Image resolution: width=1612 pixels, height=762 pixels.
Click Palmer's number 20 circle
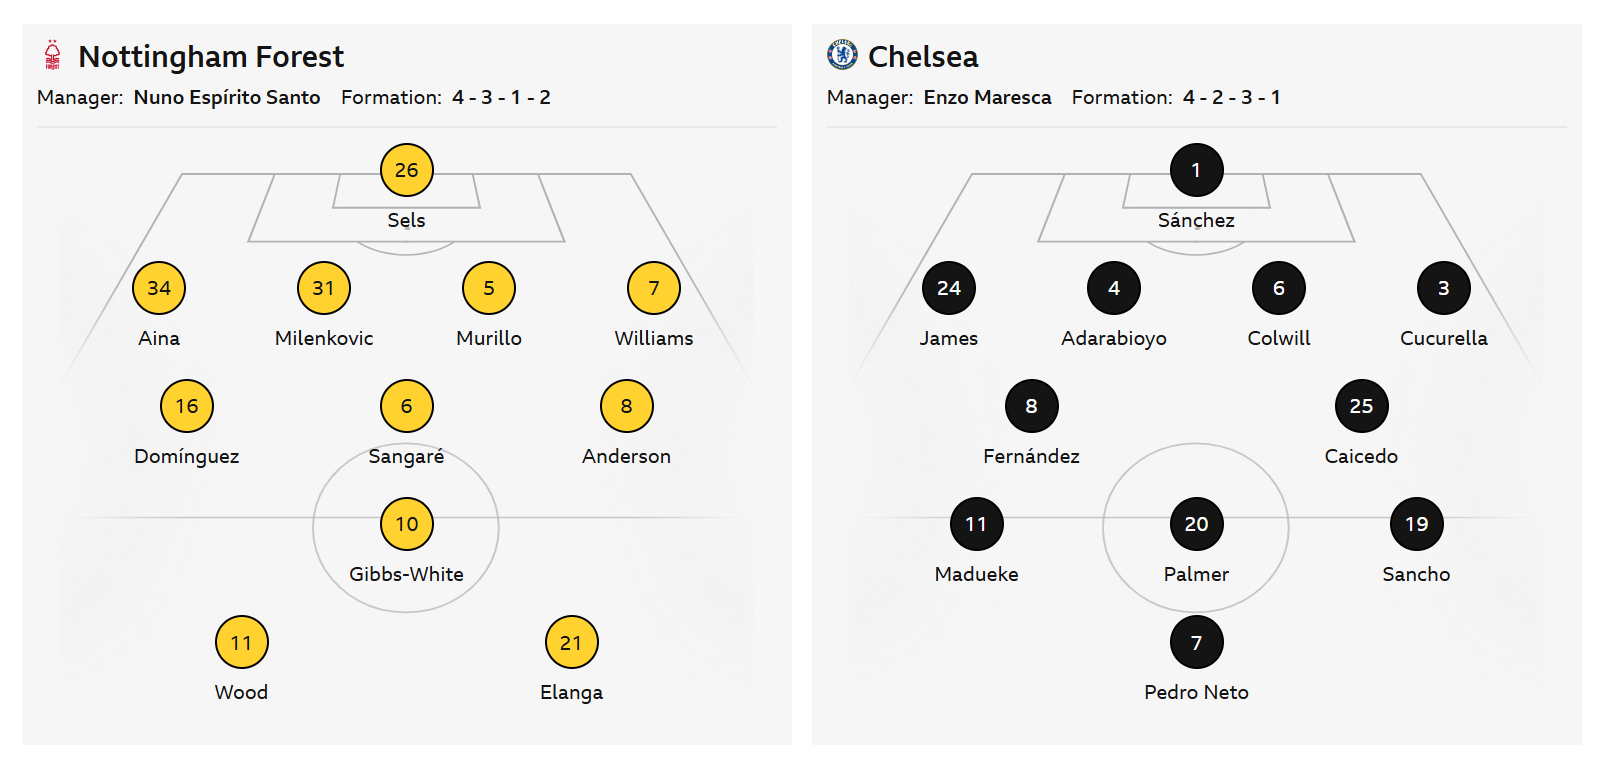click(x=1196, y=524)
